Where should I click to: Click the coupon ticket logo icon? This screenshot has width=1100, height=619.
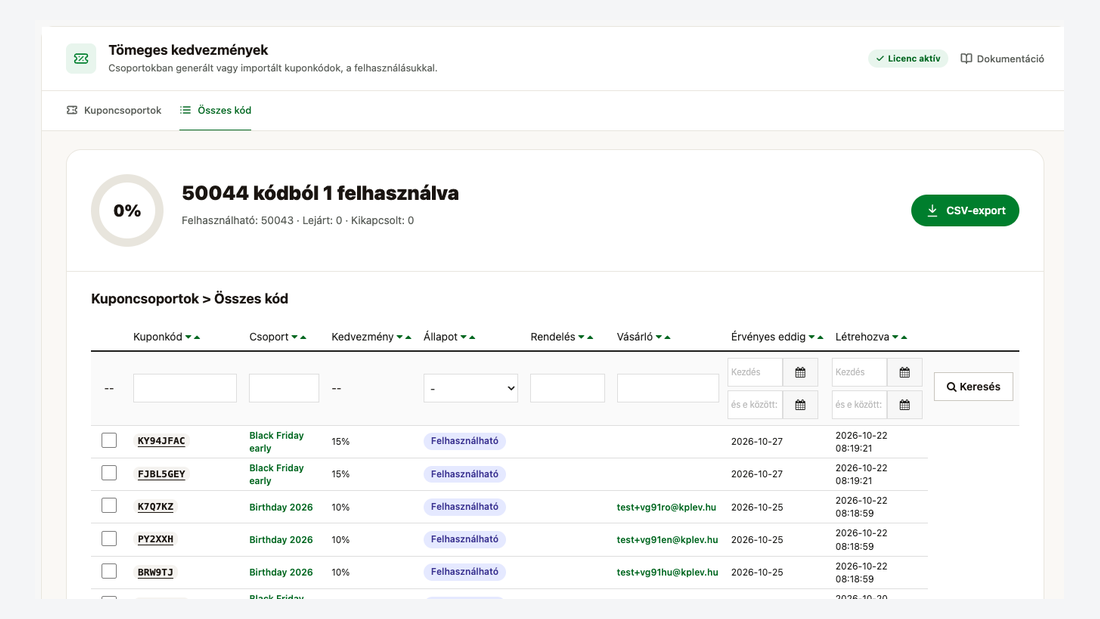(81, 58)
